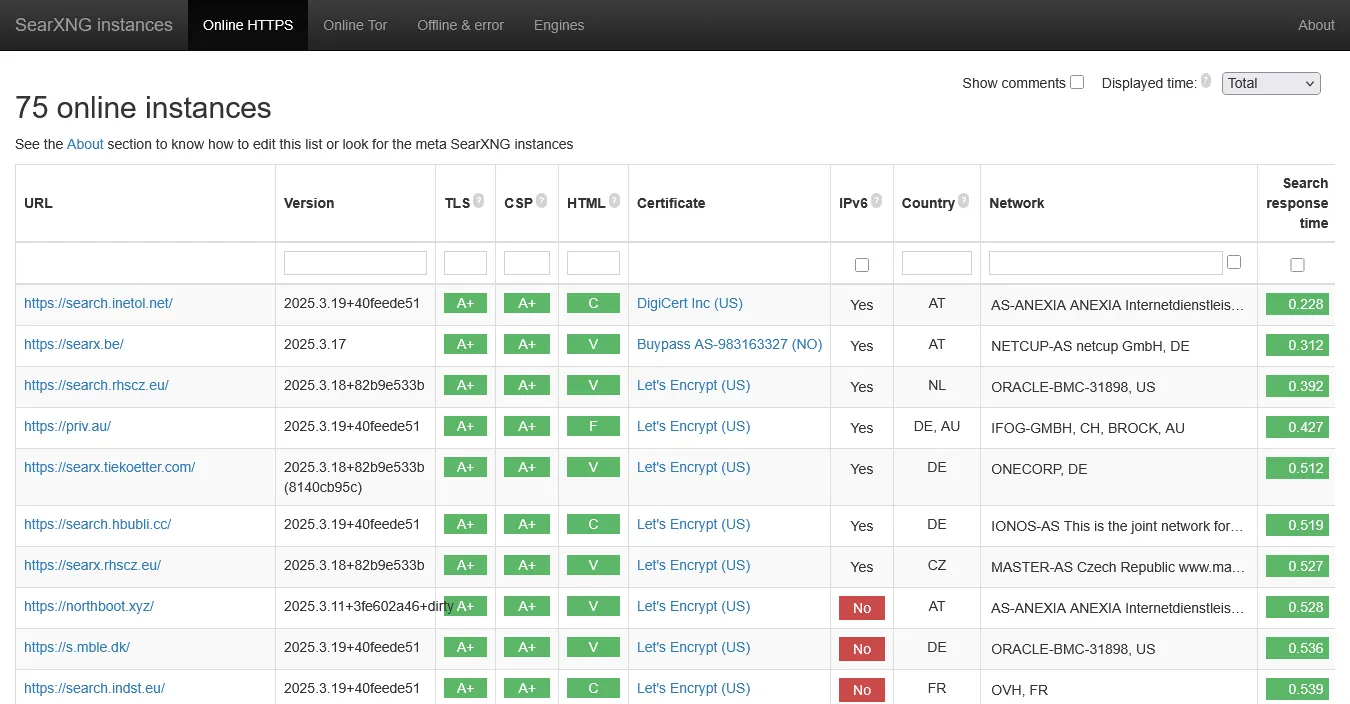The height and width of the screenshot is (704, 1350).
Task: Open https://northboot.xyz/ instance link
Action: pos(89,606)
